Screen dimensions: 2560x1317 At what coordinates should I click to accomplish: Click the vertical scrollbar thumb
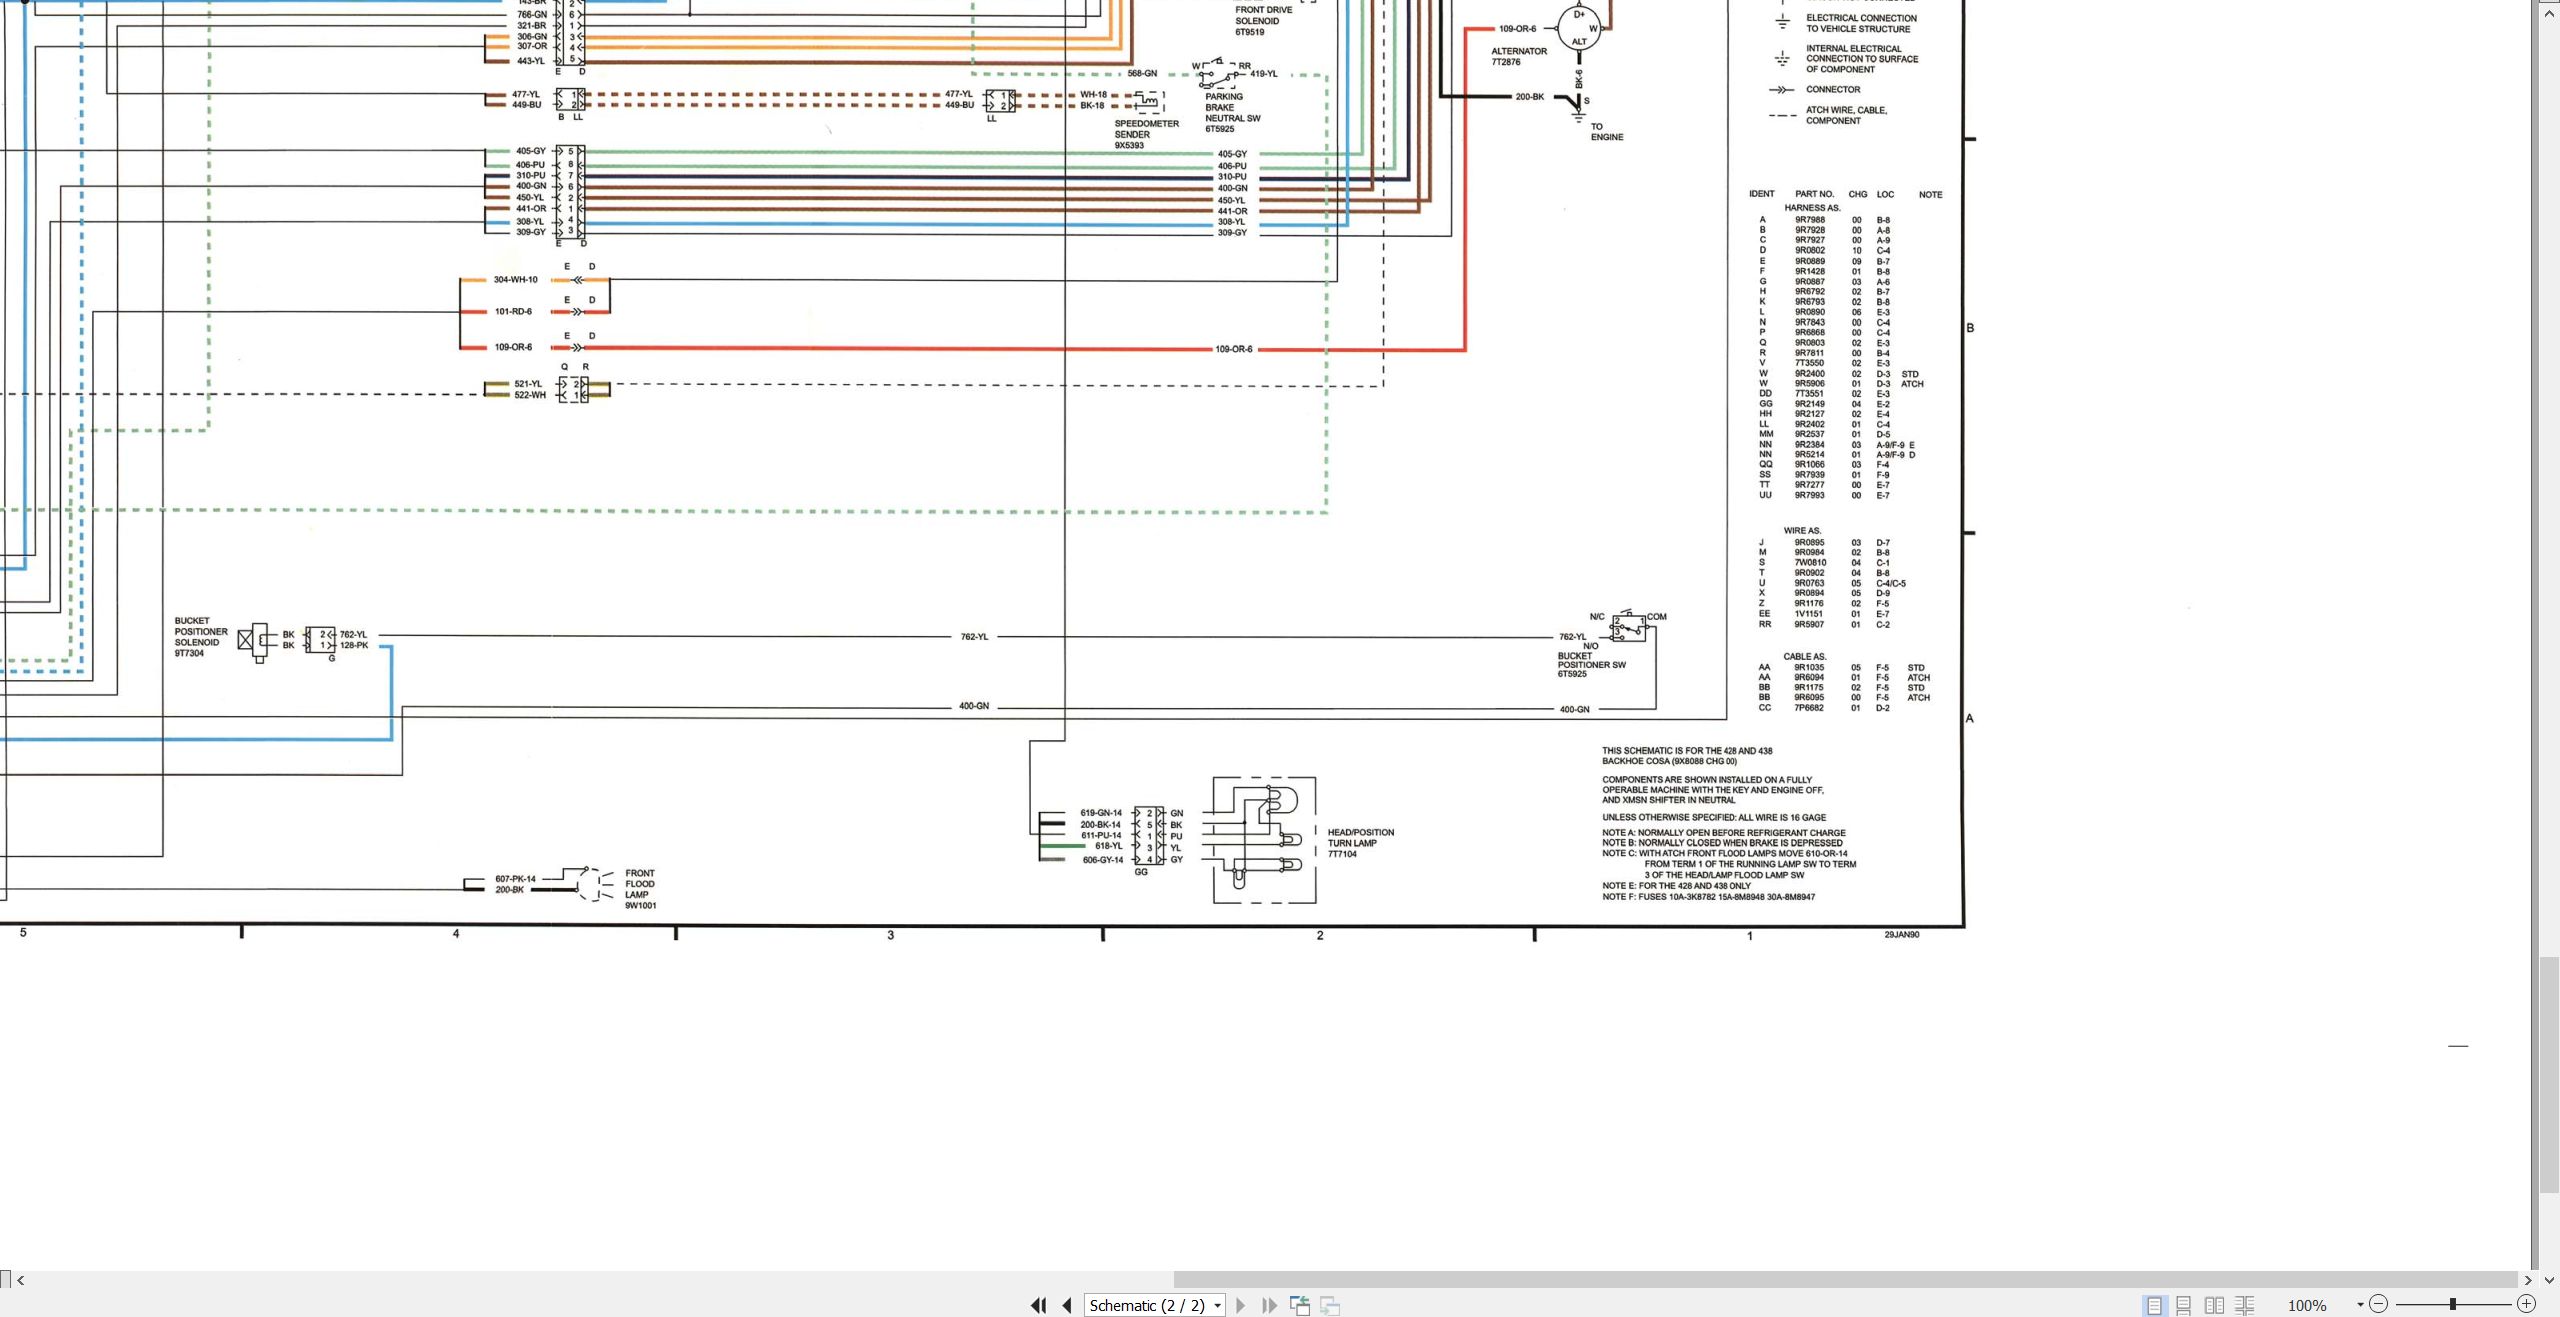point(2549,1075)
